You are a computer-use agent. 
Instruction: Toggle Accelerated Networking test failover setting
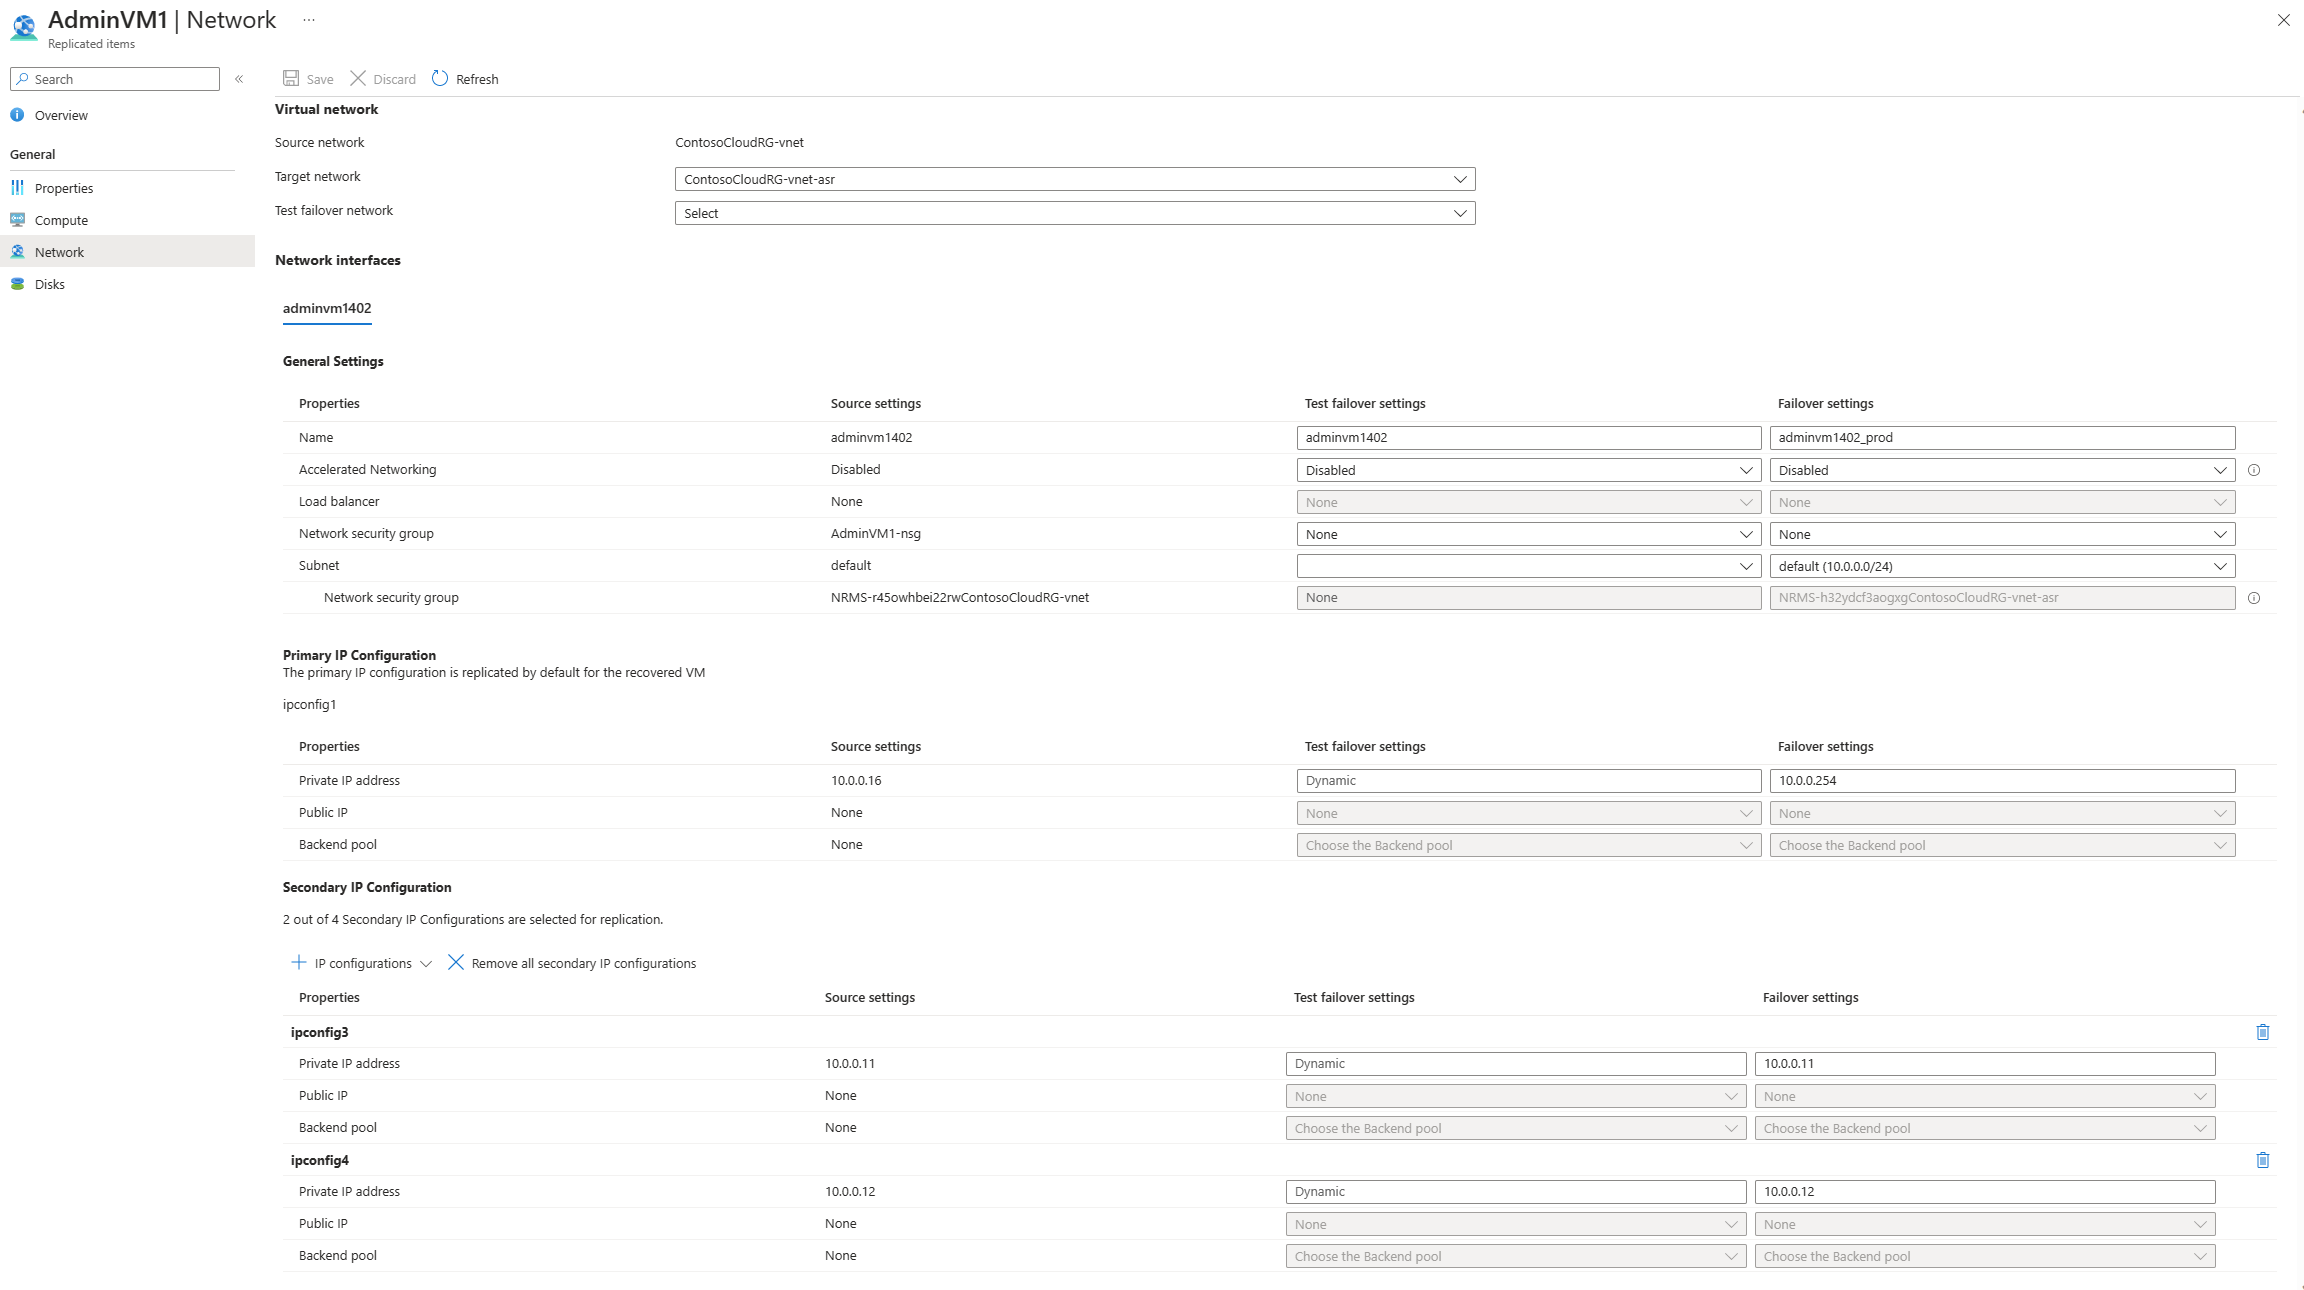(x=1525, y=470)
